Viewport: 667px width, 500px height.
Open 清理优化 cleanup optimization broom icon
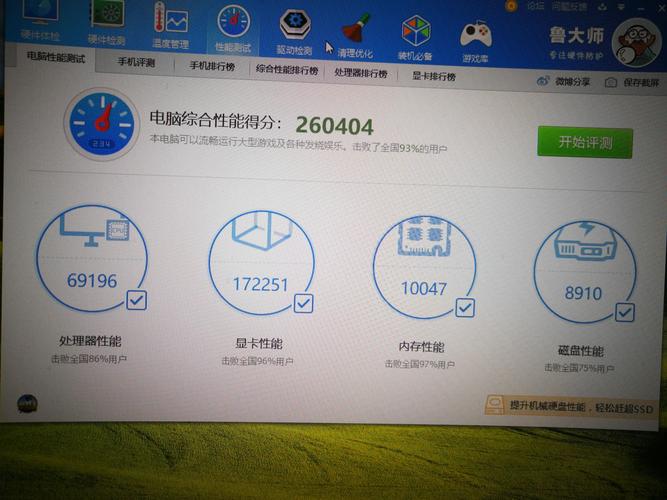click(356, 35)
